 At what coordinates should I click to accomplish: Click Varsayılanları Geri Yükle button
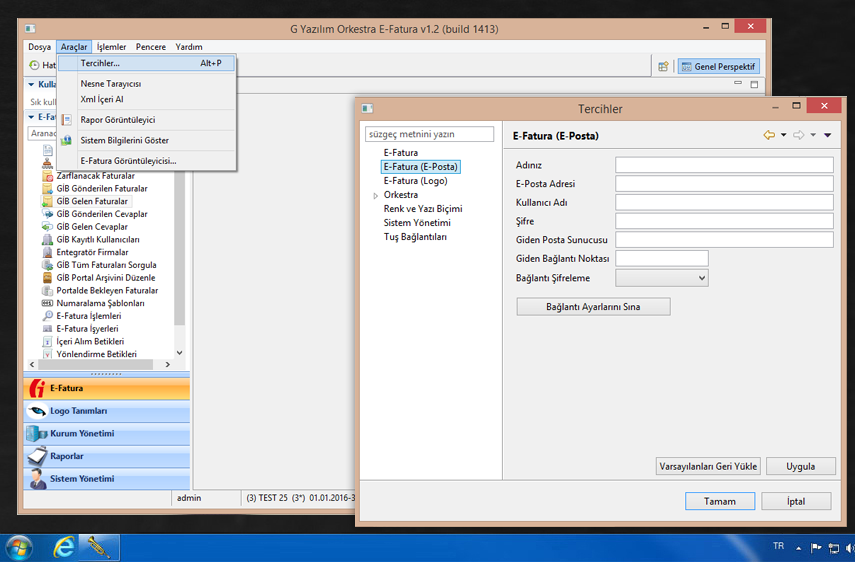pyautogui.click(x=708, y=467)
